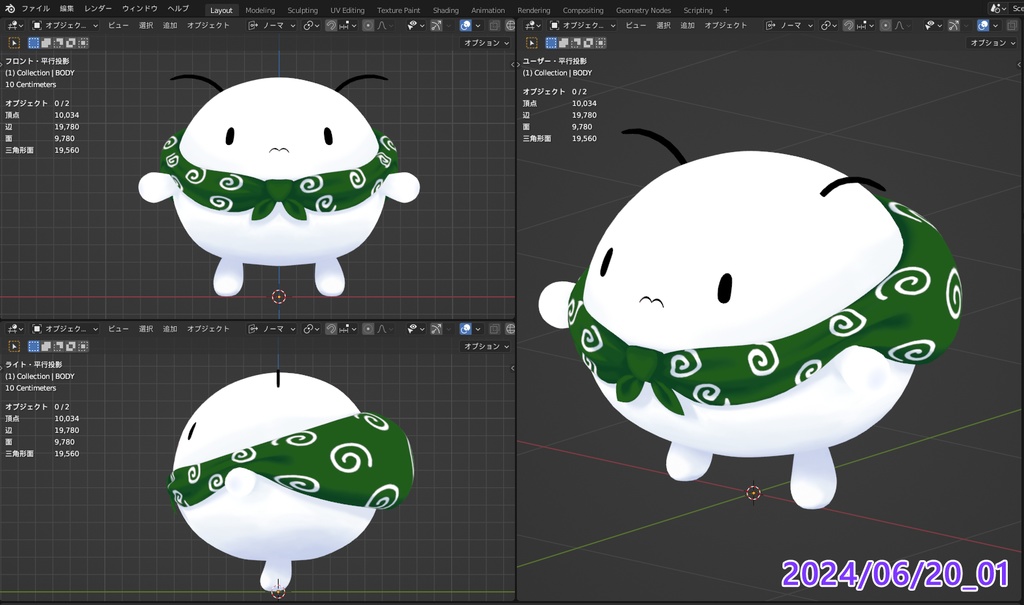Switch to the Geometry Nodes workspace tab
This screenshot has width=1024, height=605.
(x=643, y=10)
